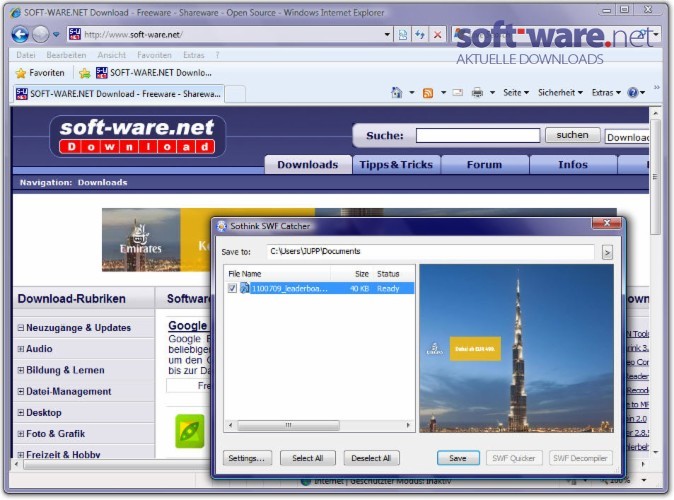Click the suchen button
Screen dimensions: 674x500
(572, 135)
